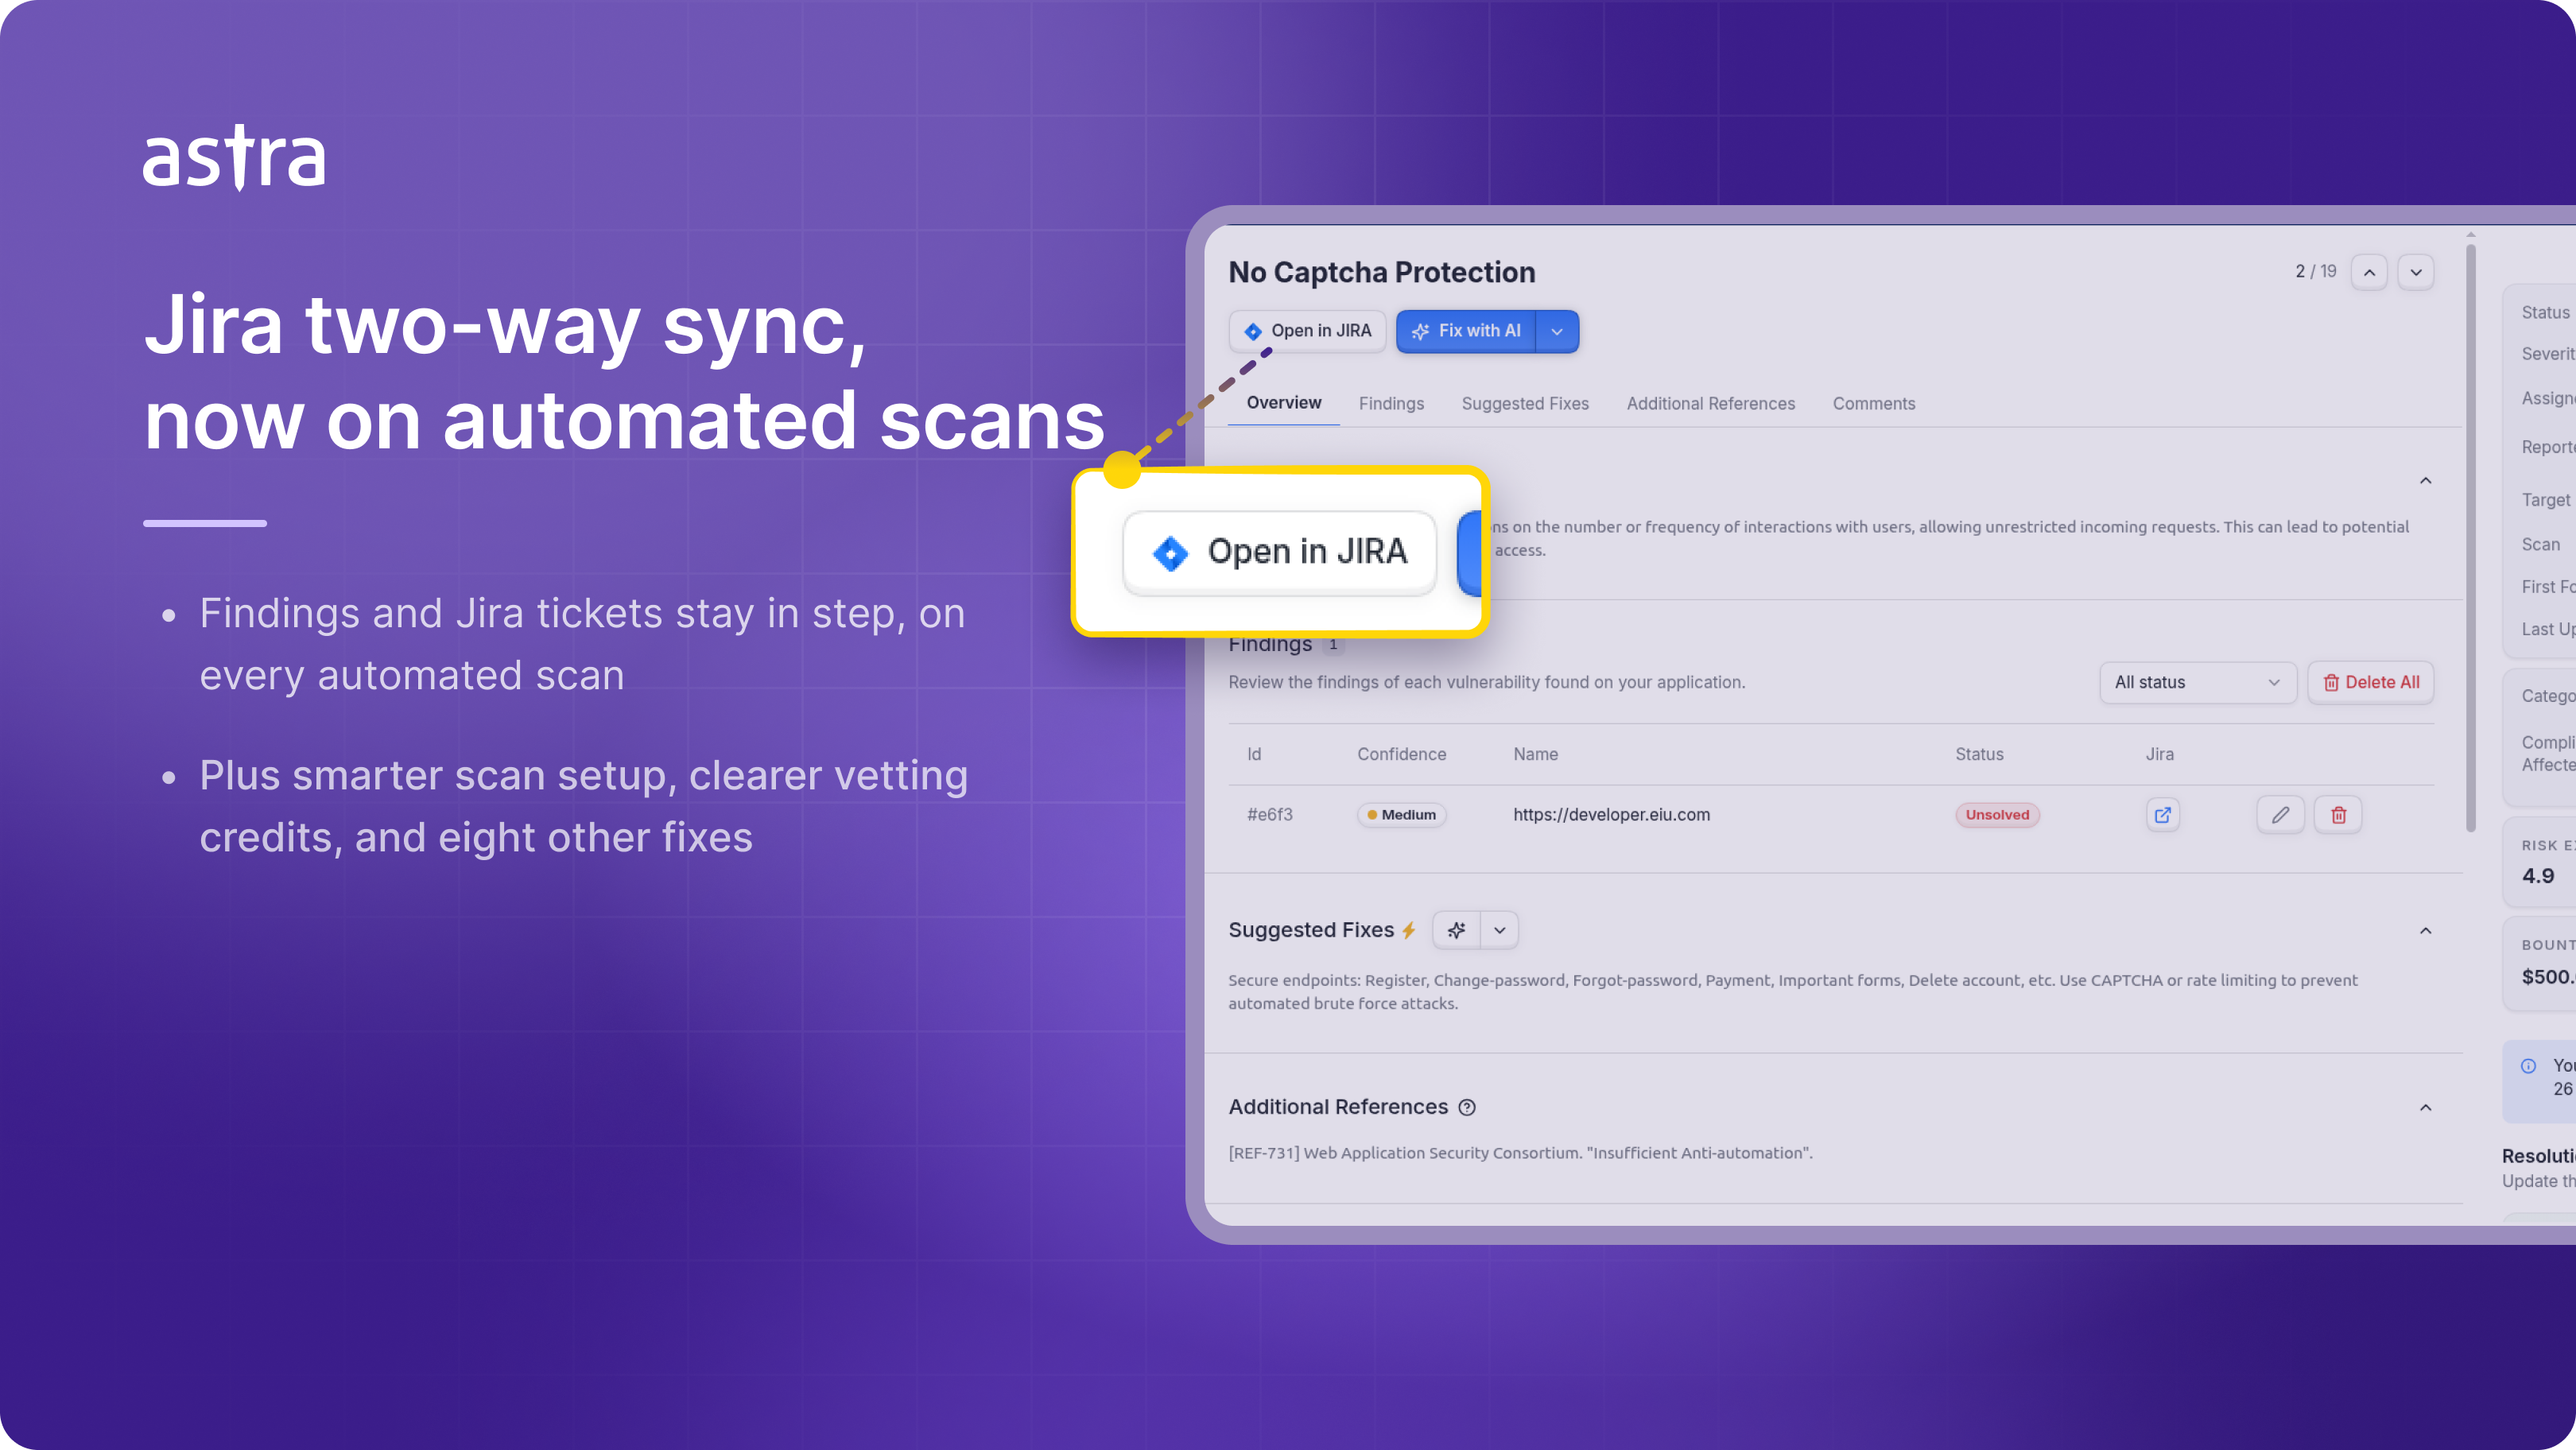Click the No Captcha Protection title
Viewport: 2576px width, 1450px height.
1382,272
